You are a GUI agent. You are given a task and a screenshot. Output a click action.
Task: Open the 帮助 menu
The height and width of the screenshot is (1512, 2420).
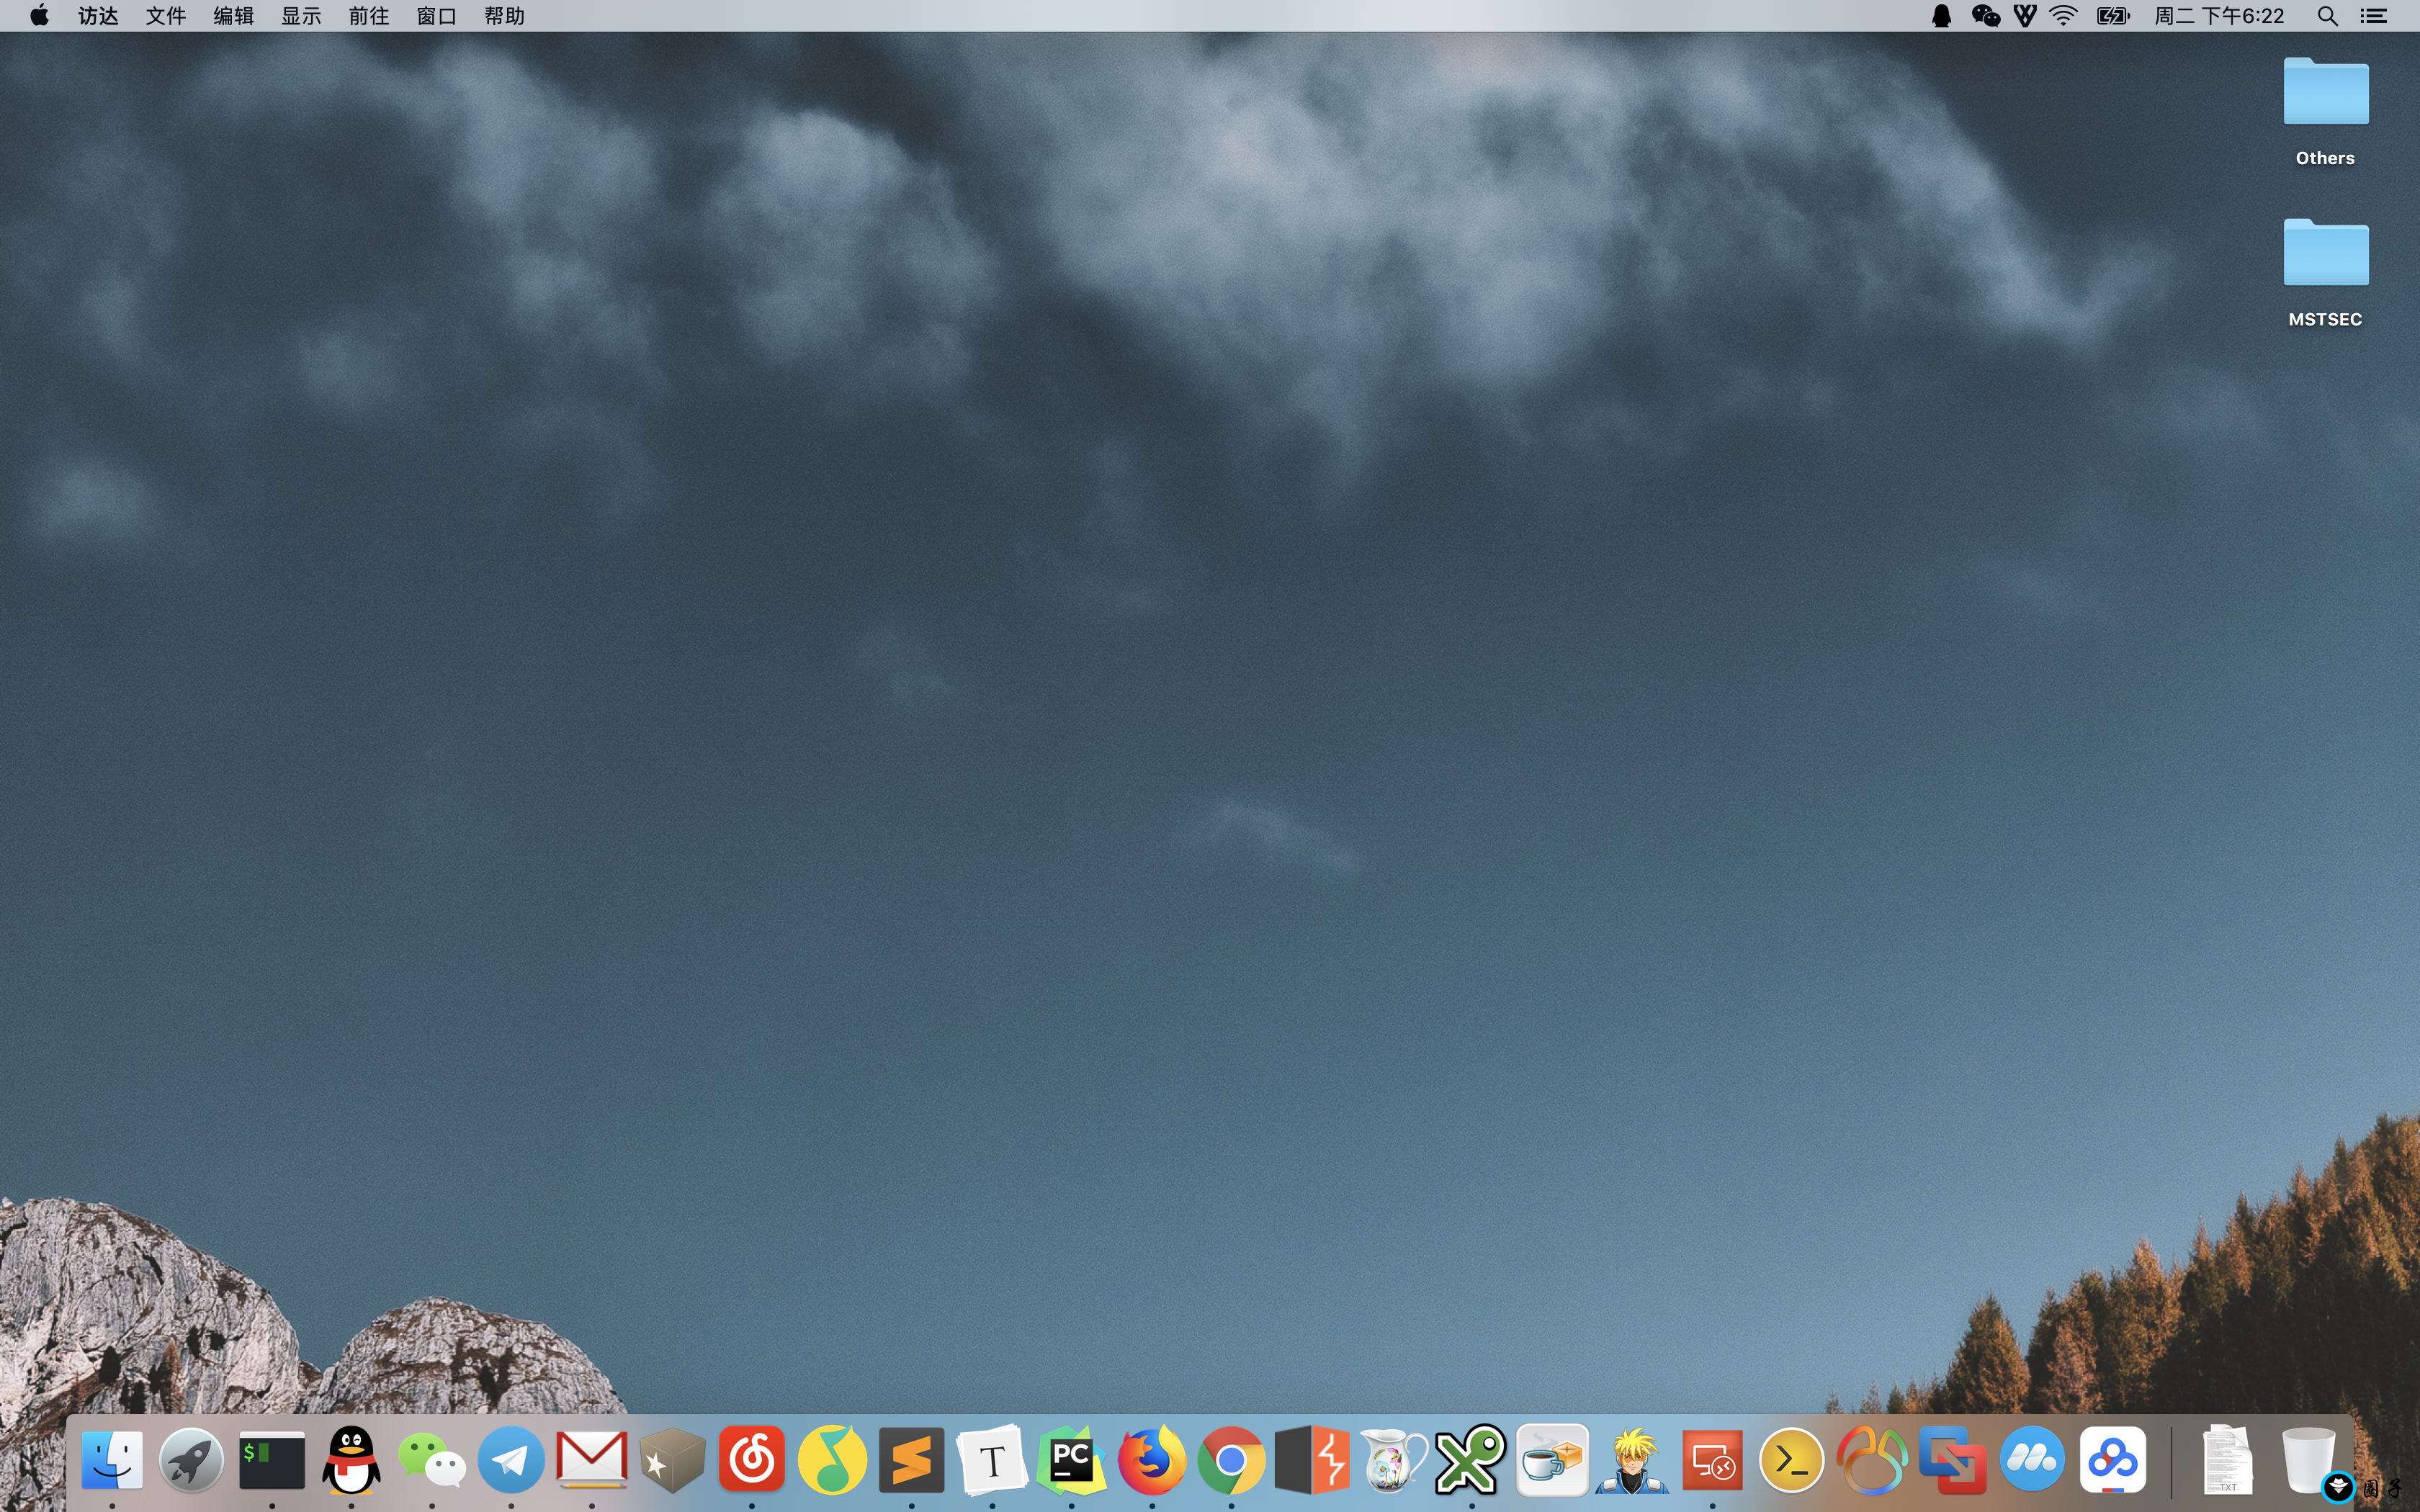pos(504,16)
